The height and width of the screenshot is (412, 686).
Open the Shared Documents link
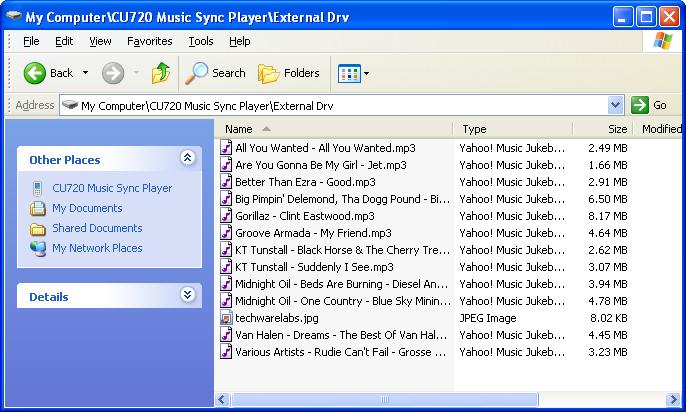point(97,228)
